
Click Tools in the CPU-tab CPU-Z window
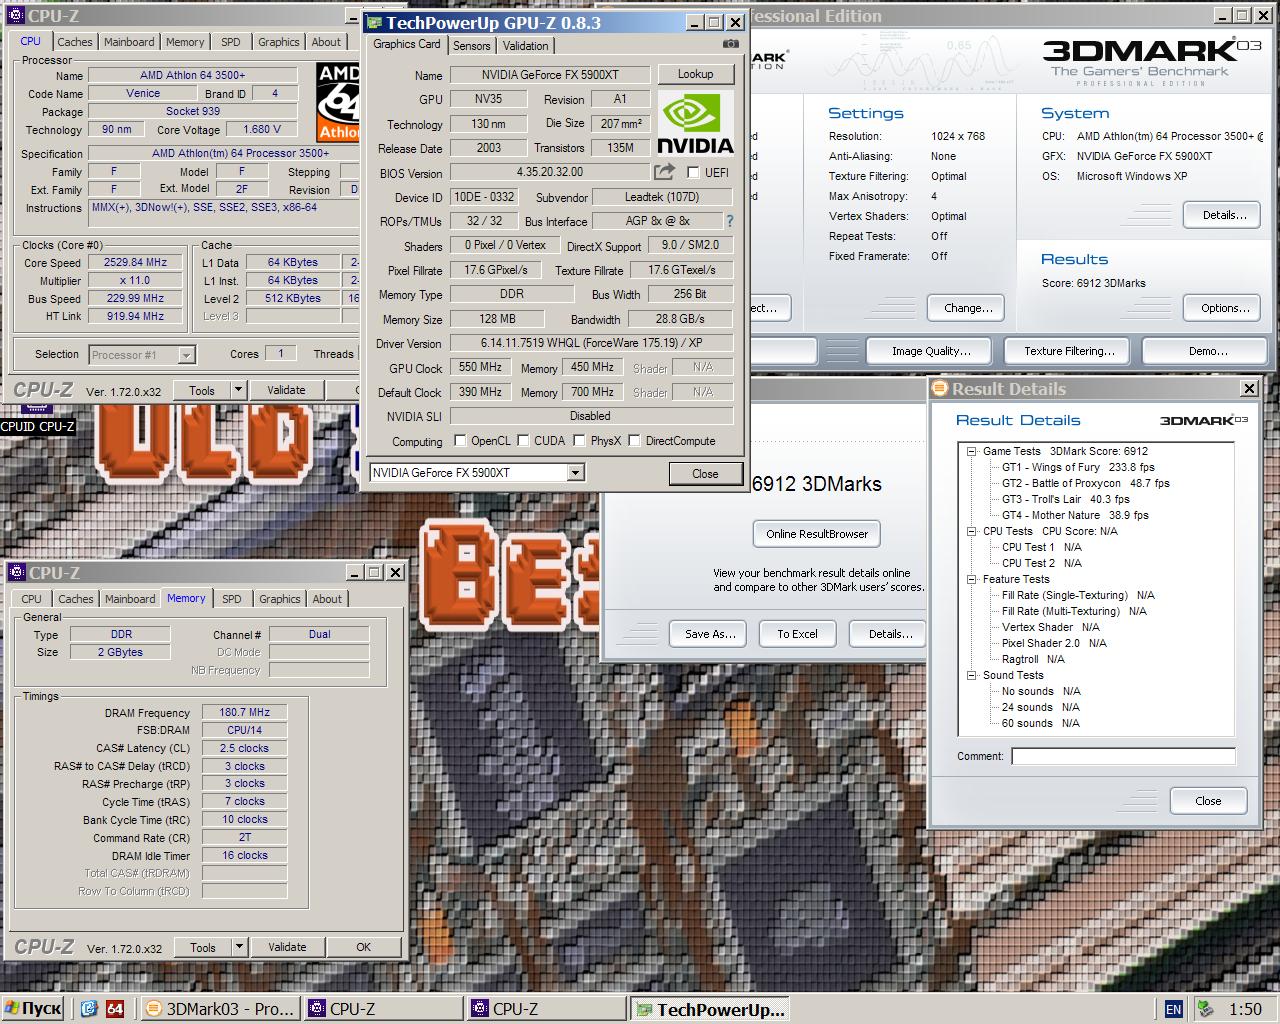(x=202, y=390)
